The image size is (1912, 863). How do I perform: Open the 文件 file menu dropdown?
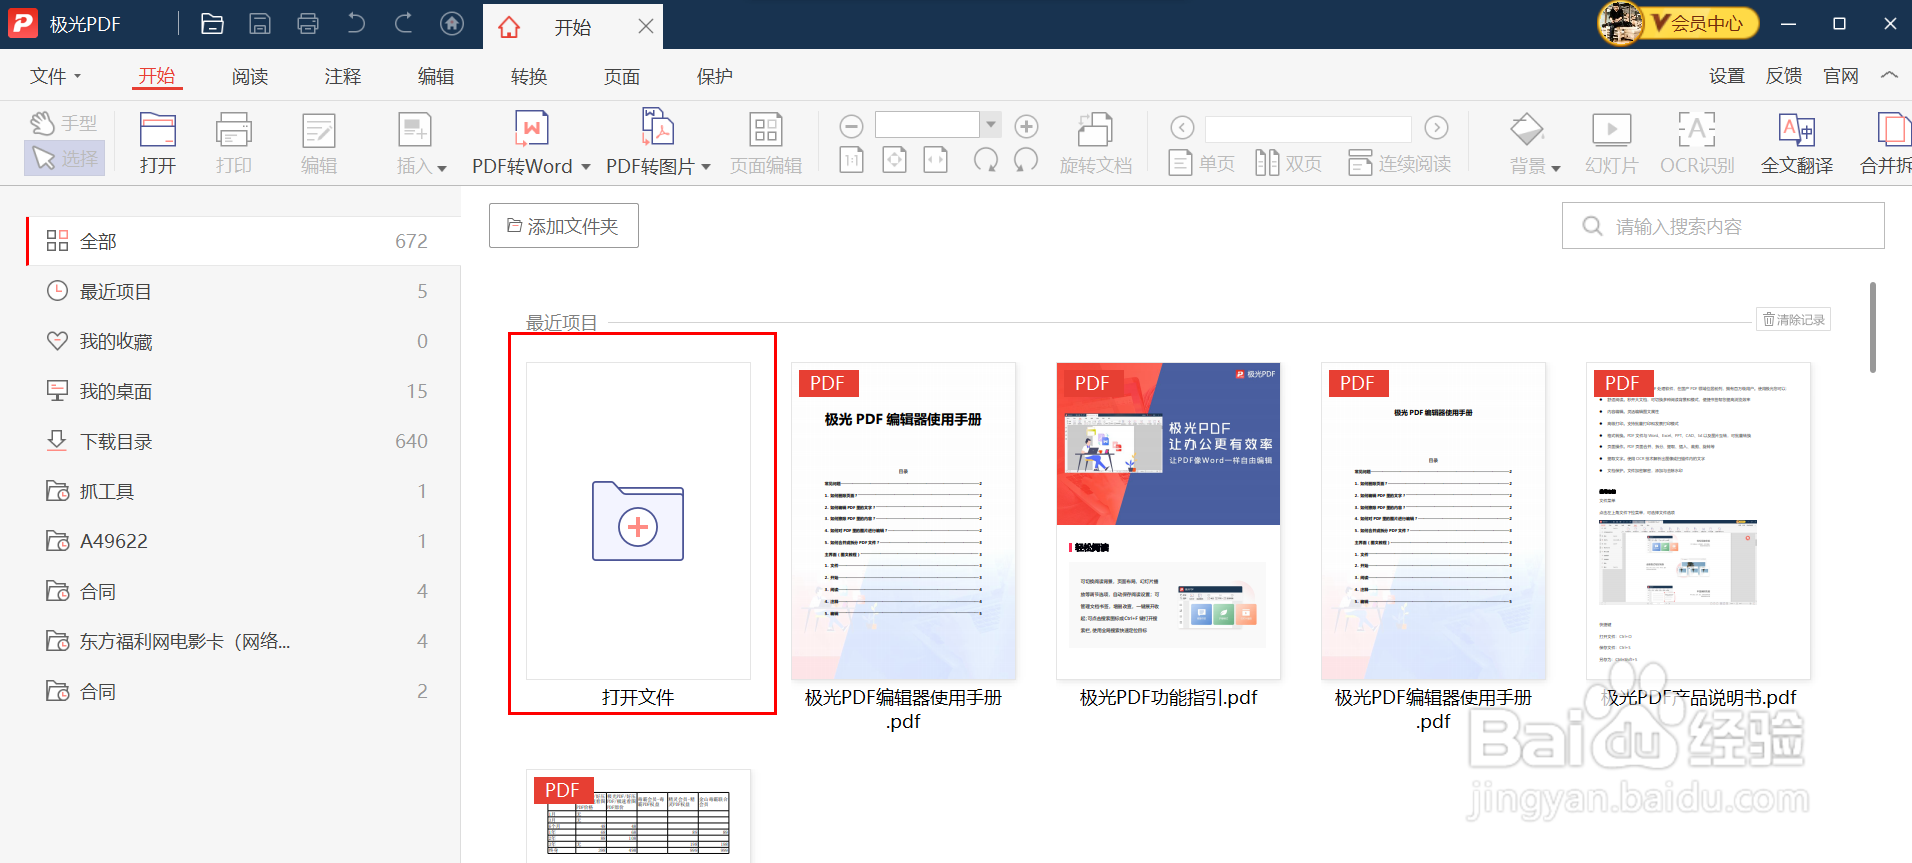pos(55,76)
